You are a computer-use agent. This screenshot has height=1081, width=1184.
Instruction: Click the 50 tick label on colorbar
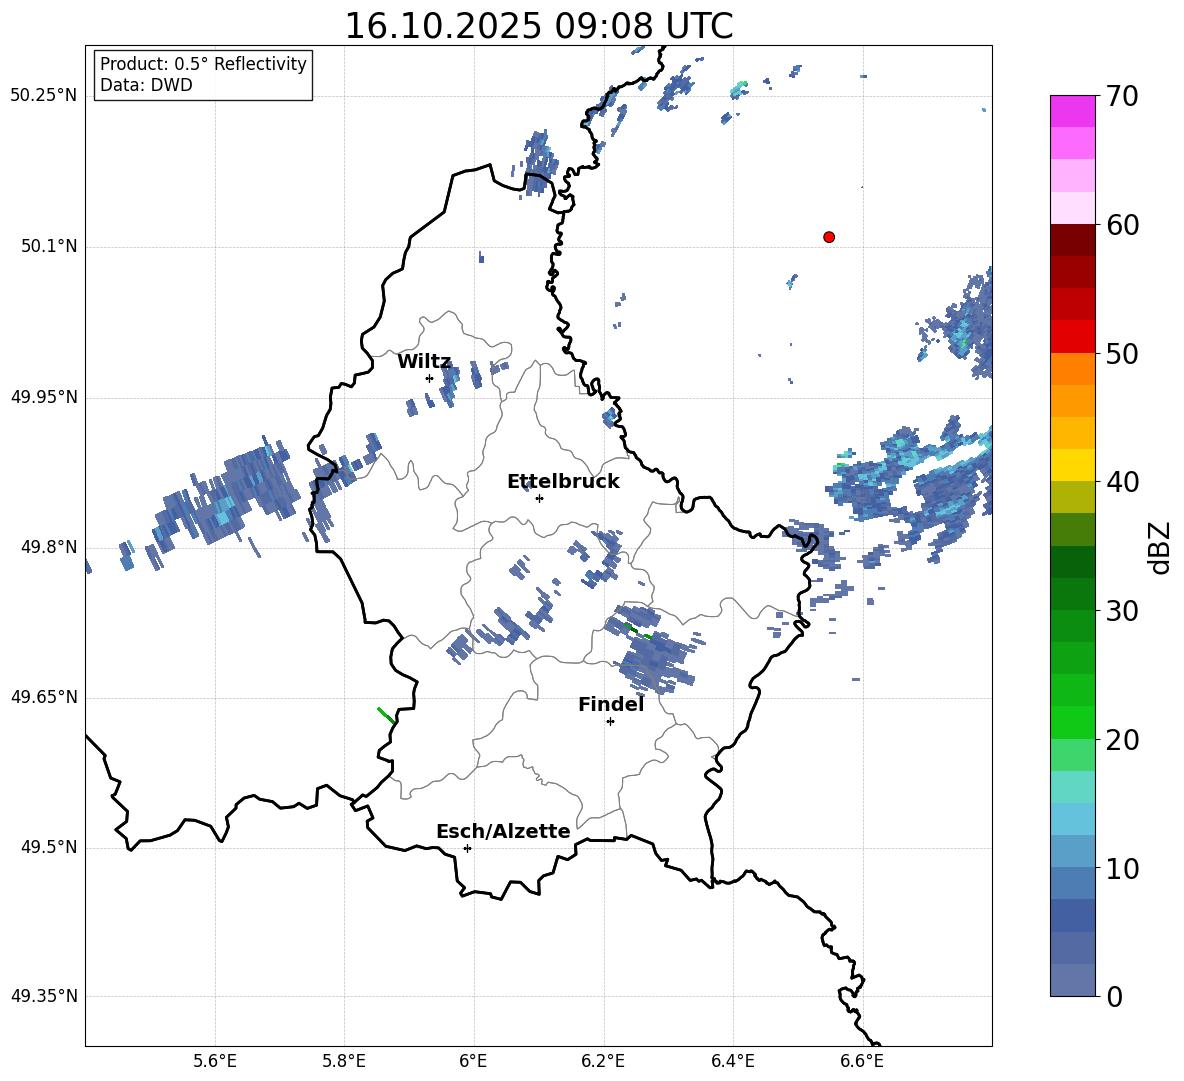[x=1122, y=354]
